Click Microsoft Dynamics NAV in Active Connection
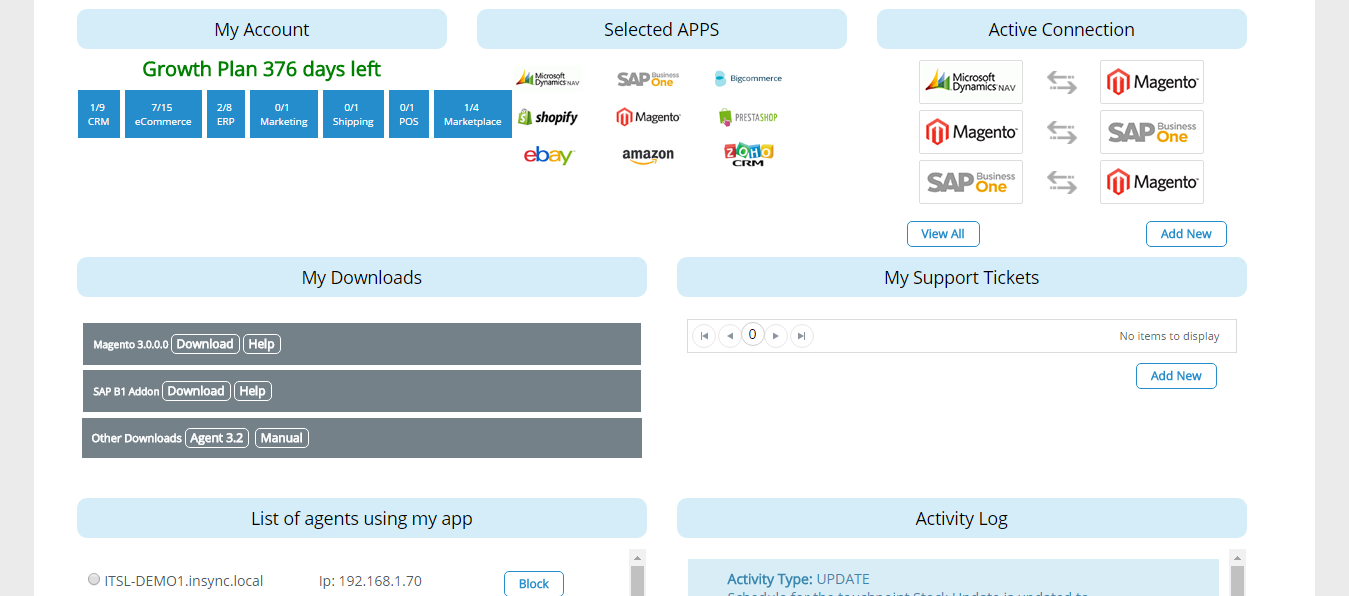This screenshot has width=1349, height=596. pyautogui.click(x=971, y=82)
